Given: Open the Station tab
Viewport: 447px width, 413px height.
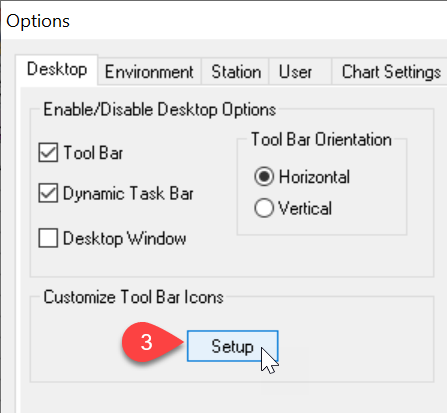Looking at the screenshot, I should [236, 72].
